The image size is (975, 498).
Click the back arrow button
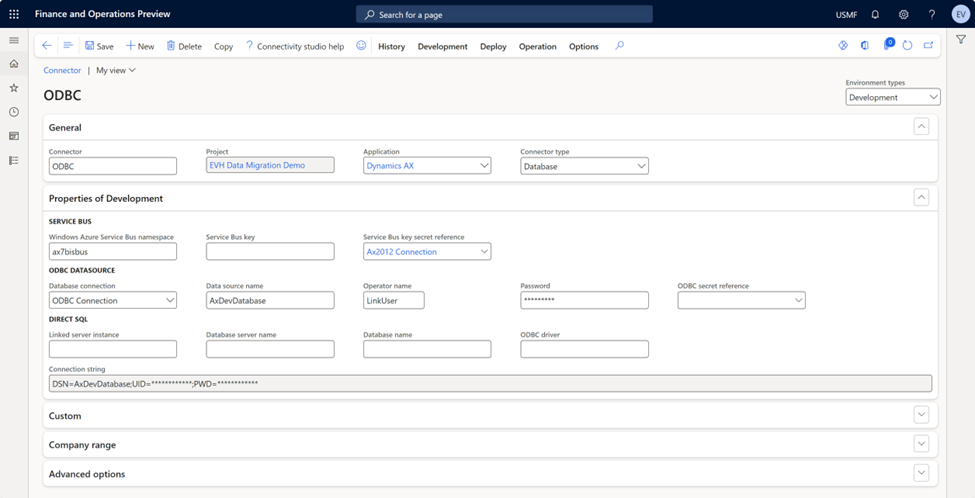pos(47,46)
